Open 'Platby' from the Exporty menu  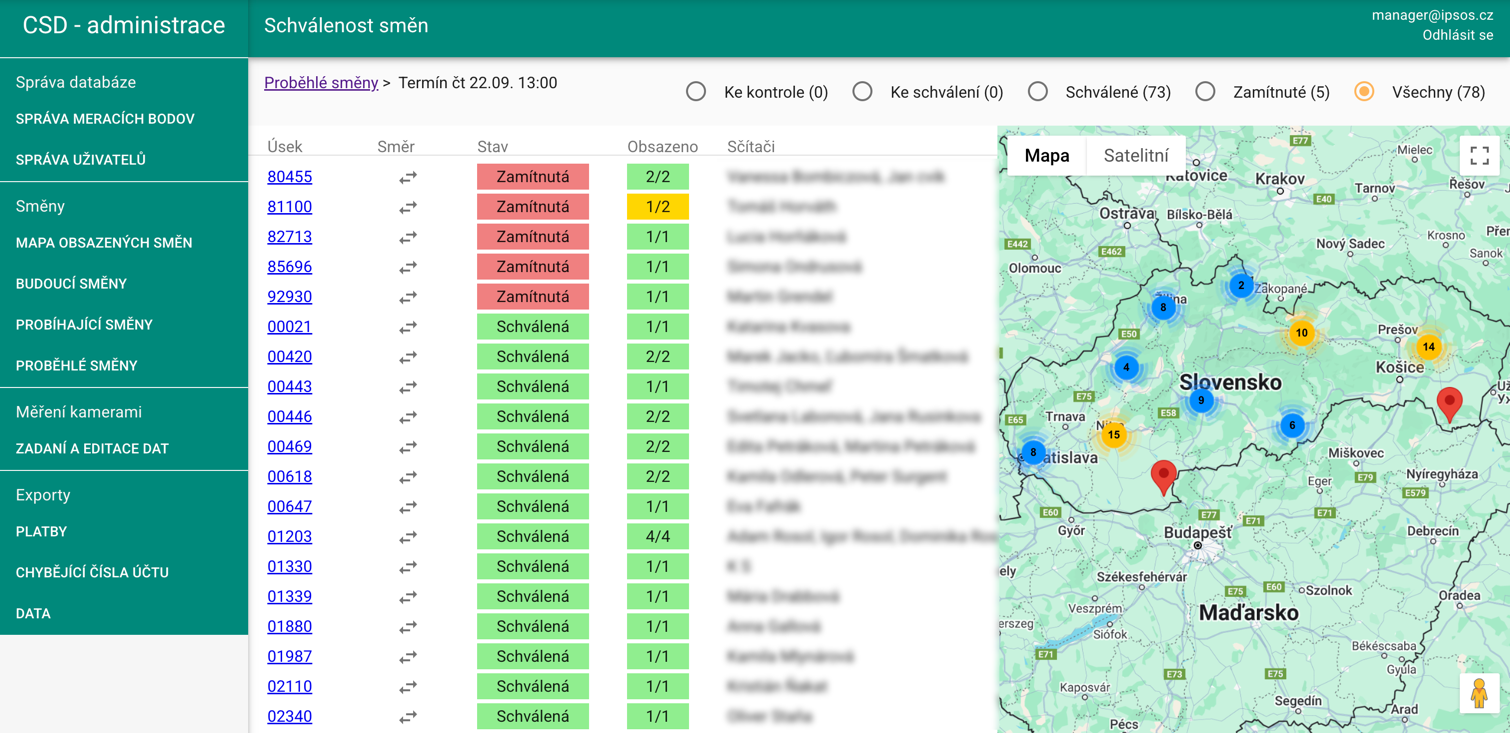point(42,532)
